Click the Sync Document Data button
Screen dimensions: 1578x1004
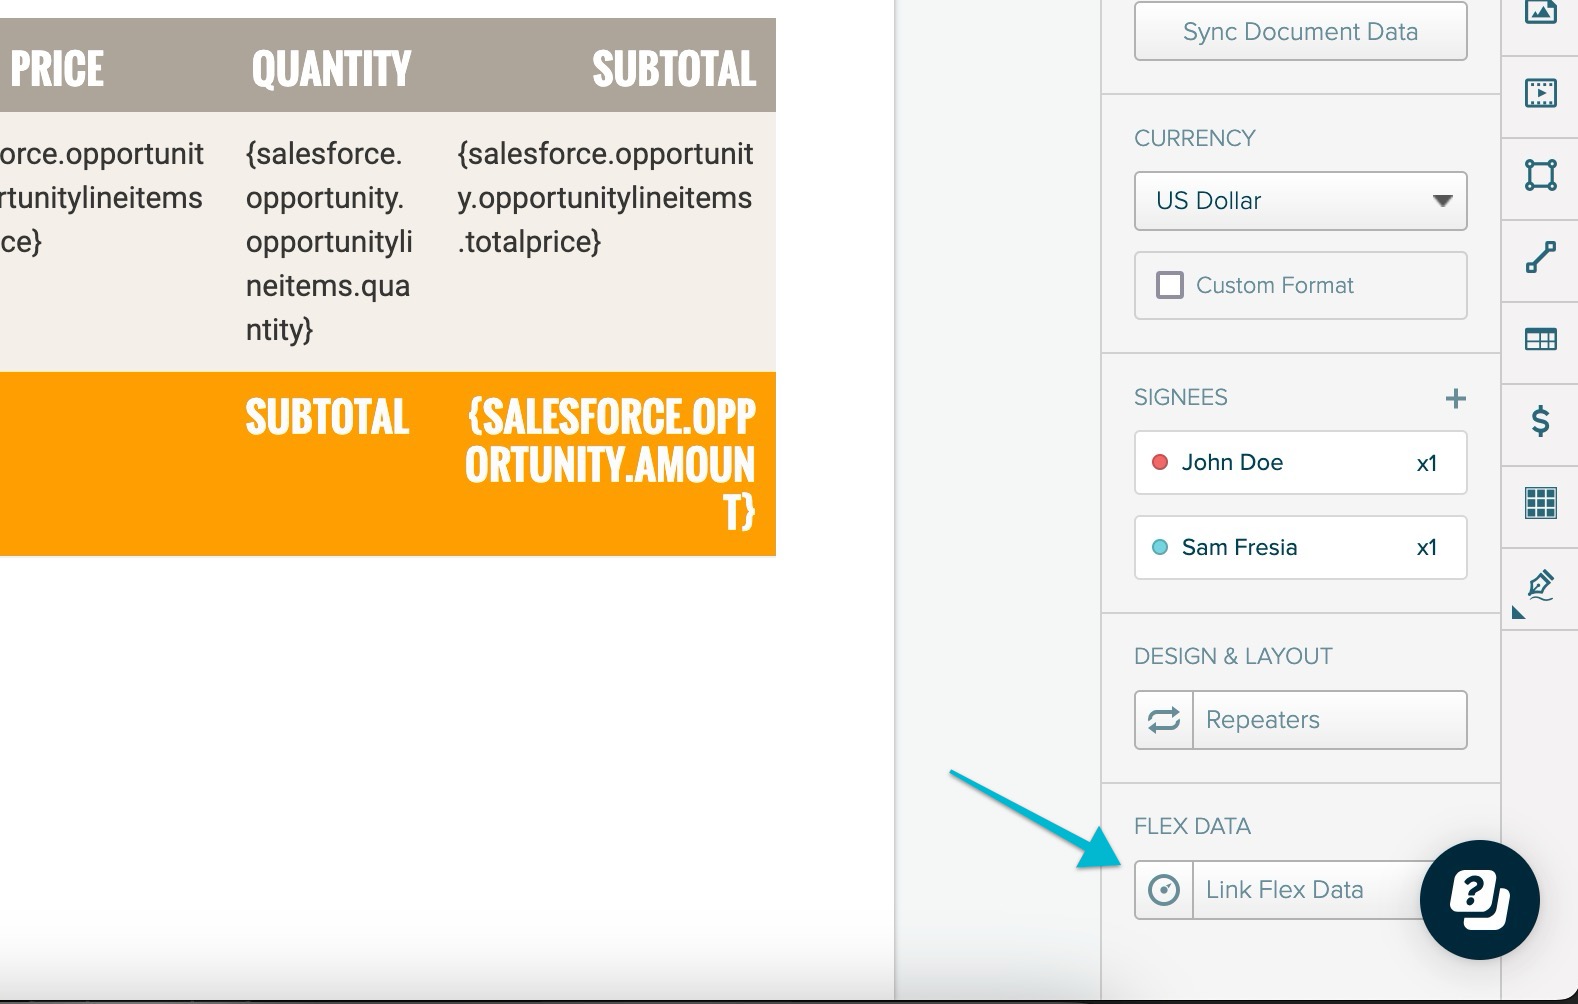coord(1300,31)
